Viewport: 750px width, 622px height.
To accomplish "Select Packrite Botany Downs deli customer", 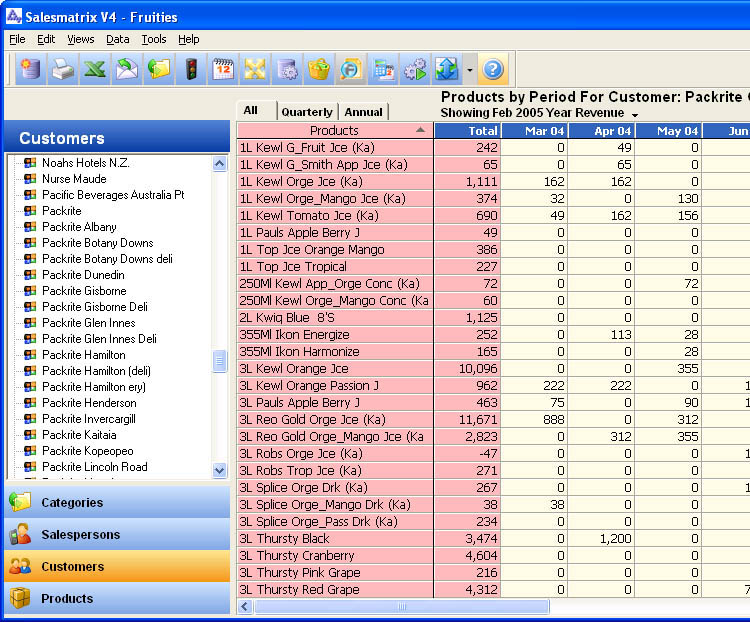I will click(x=107, y=259).
